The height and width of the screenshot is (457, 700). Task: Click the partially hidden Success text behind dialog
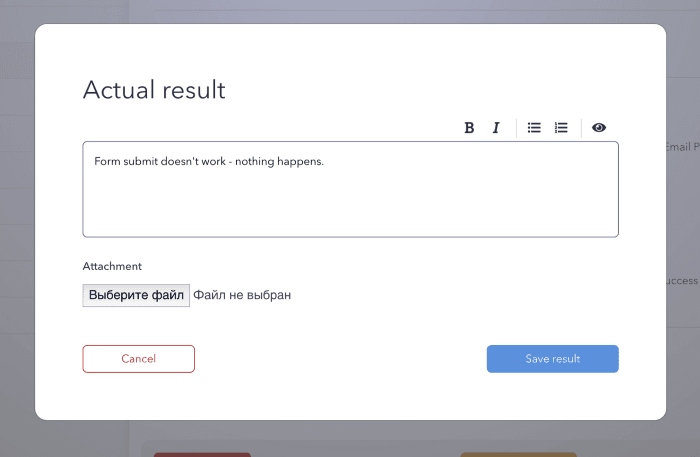pos(682,281)
